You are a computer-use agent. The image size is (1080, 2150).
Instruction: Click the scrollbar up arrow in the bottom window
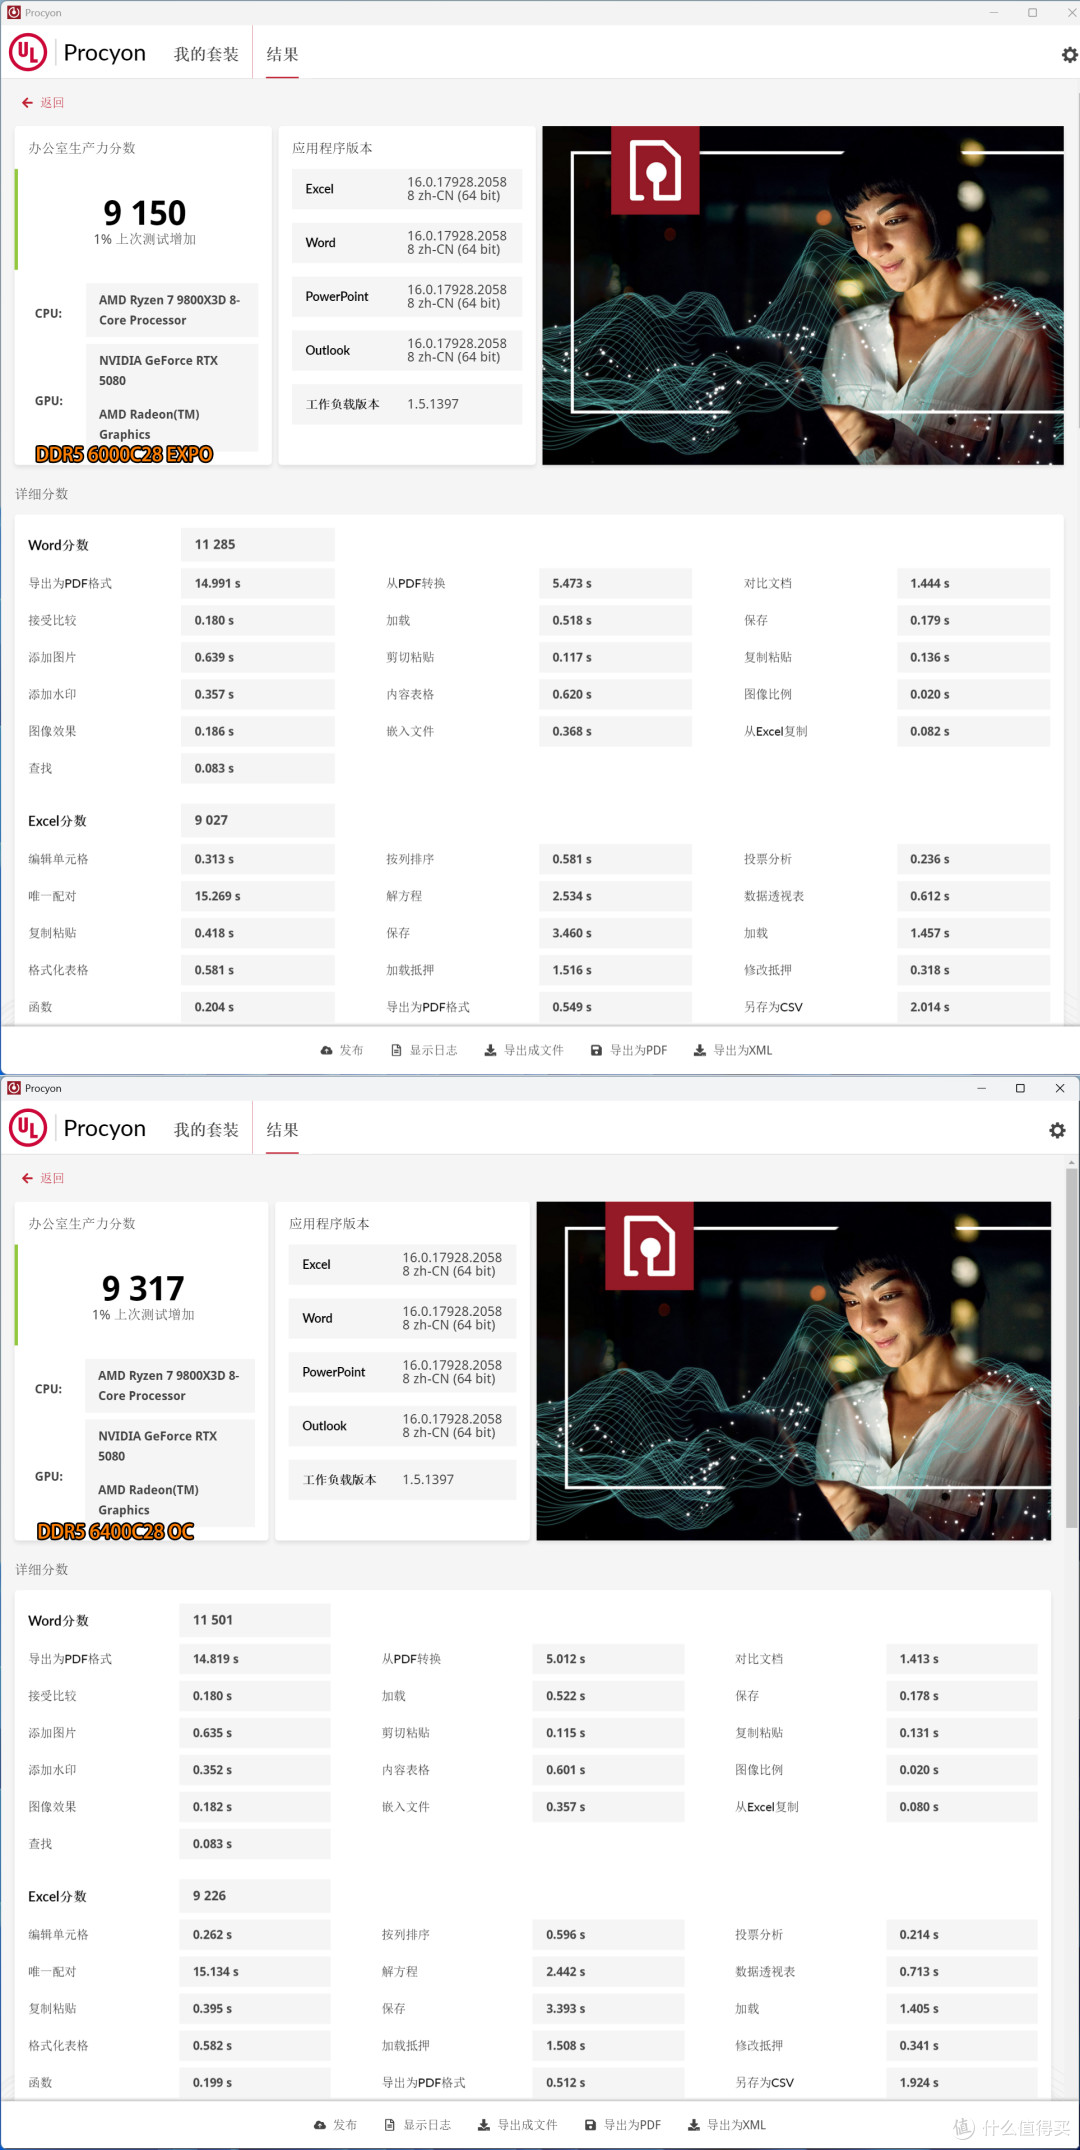[1072, 1163]
